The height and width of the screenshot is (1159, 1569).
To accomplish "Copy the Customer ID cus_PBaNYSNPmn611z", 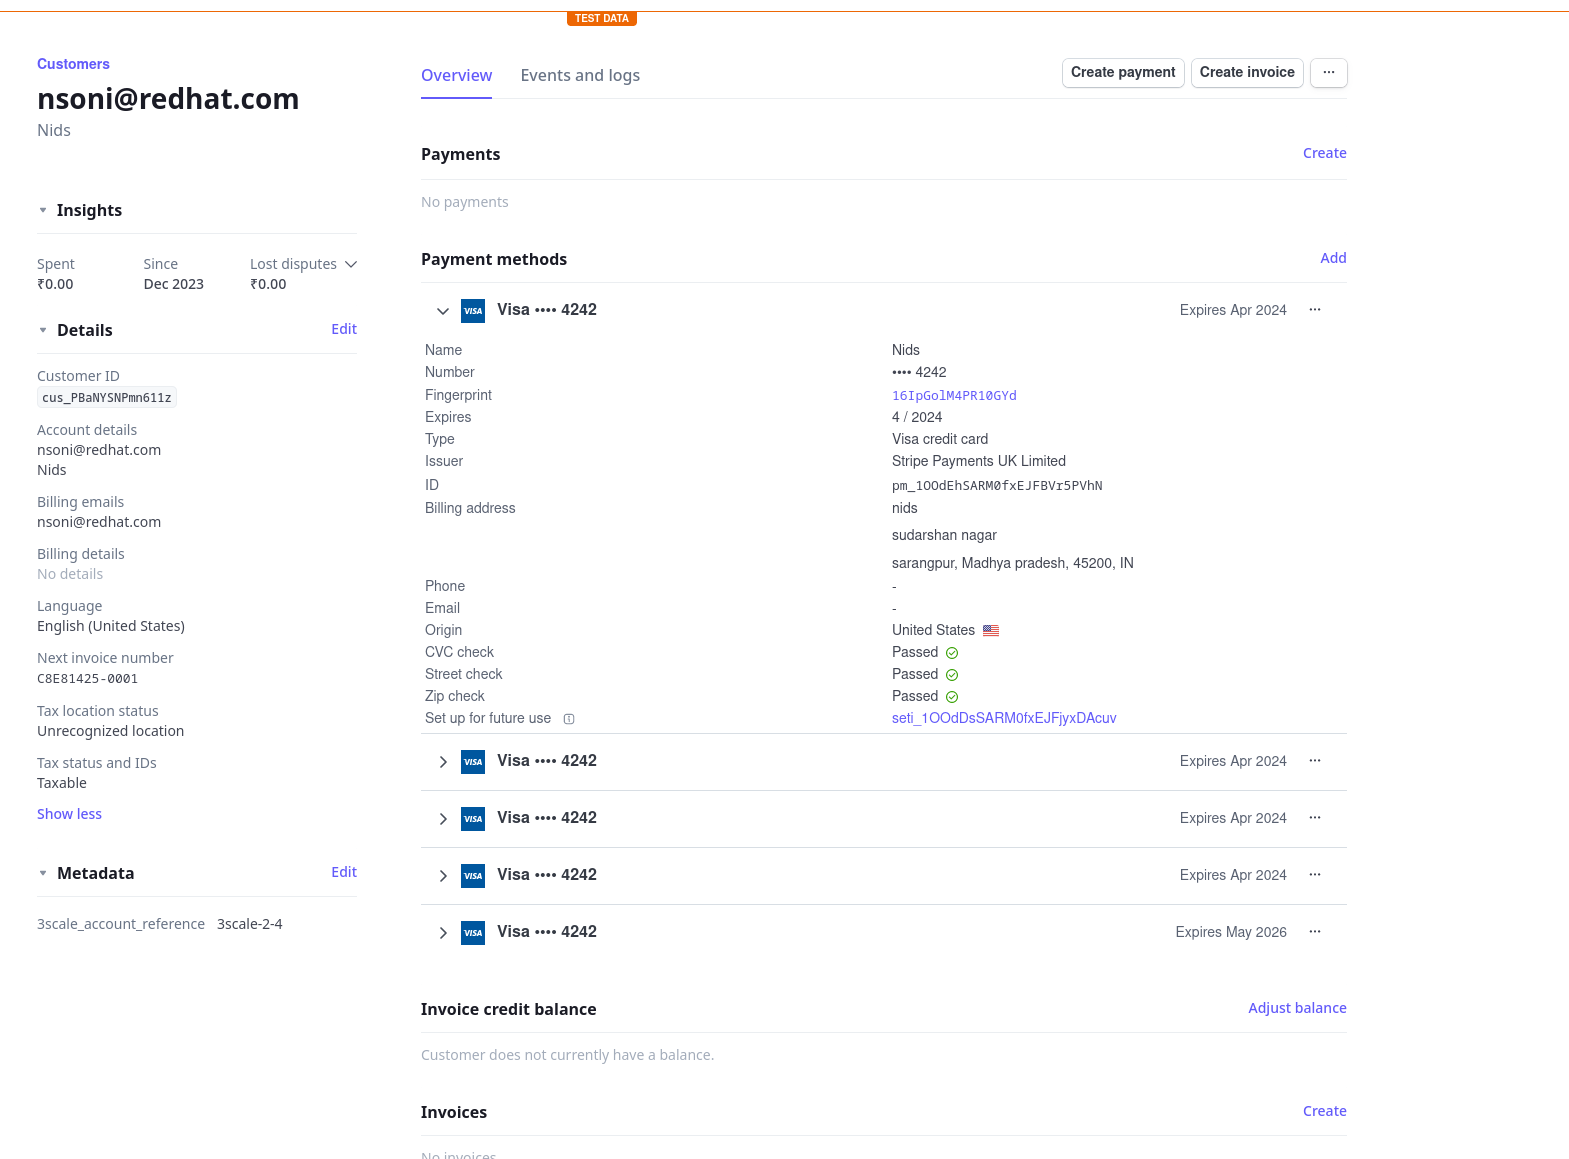I will [107, 398].
